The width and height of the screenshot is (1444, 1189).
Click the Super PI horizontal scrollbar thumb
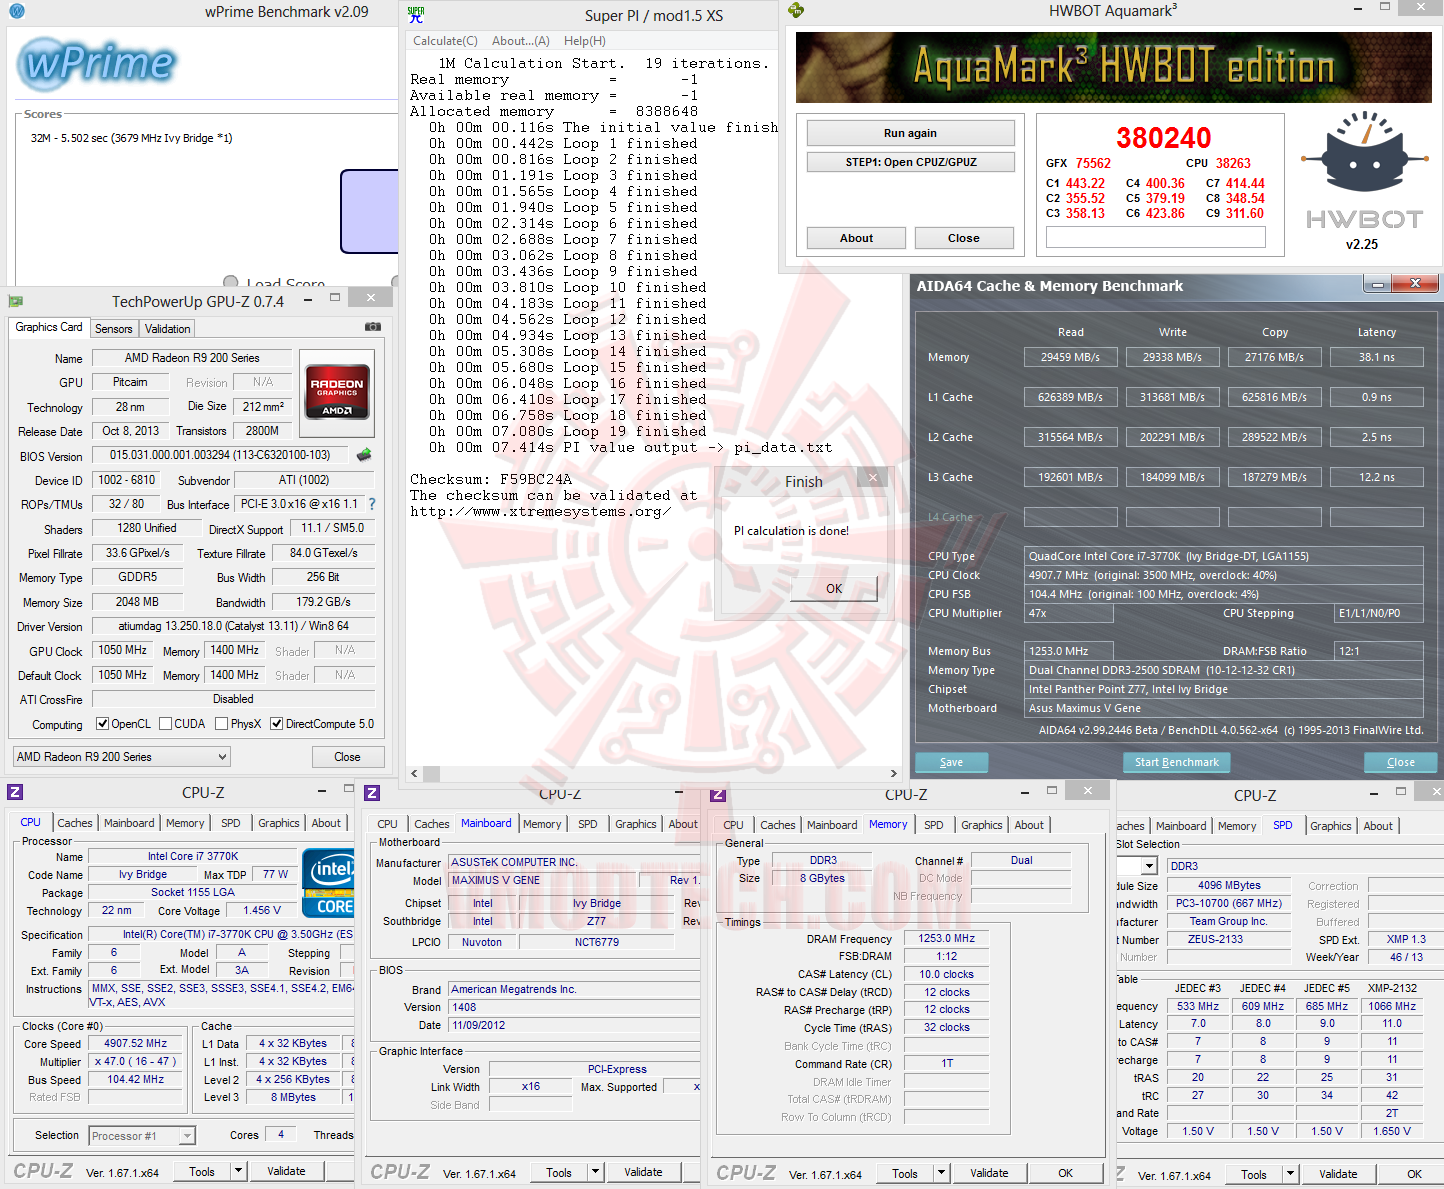[432, 773]
